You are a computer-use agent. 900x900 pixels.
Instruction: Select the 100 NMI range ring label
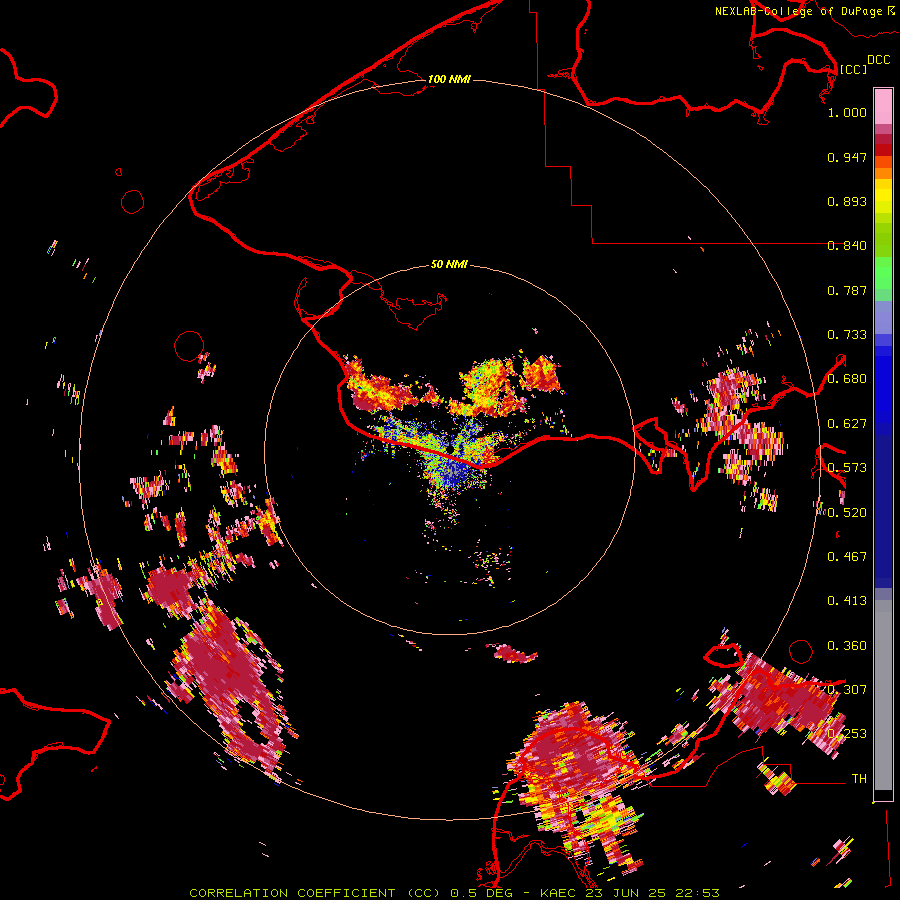pyautogui.click(x=449, y=79)
